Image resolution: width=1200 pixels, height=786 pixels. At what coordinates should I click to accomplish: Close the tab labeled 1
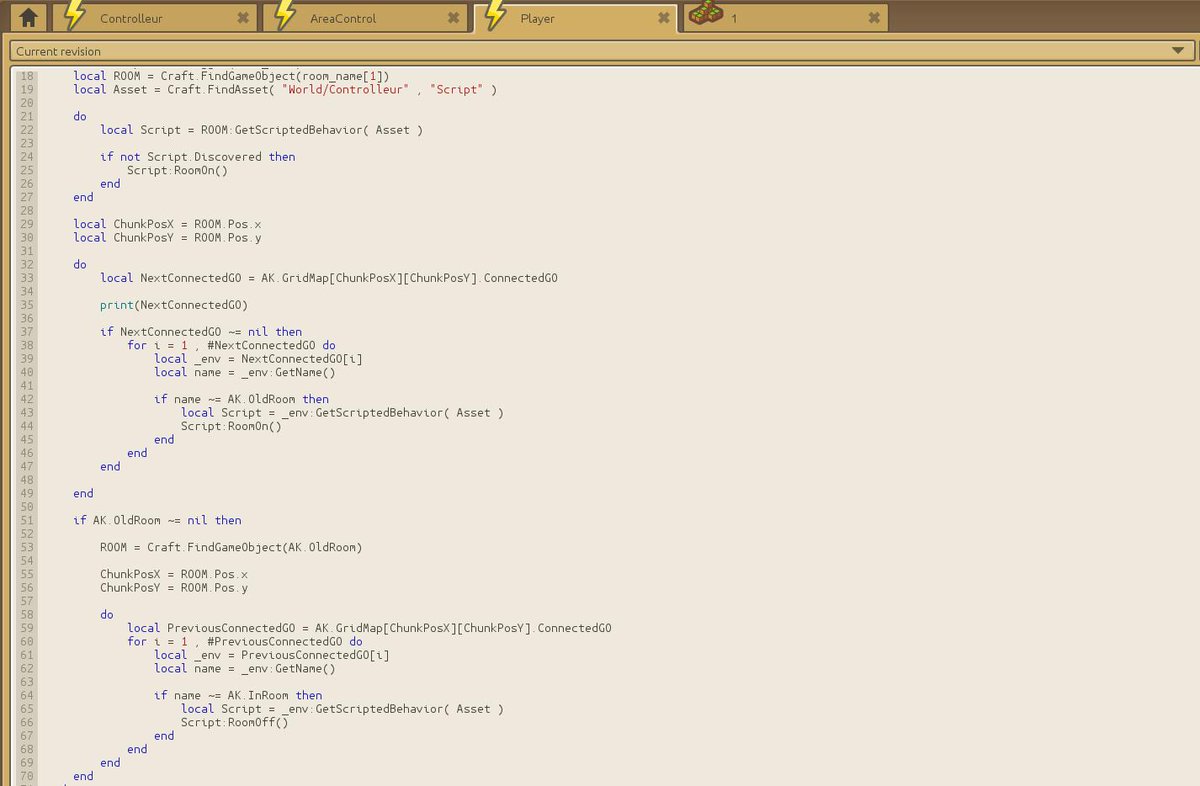point(873,18)
